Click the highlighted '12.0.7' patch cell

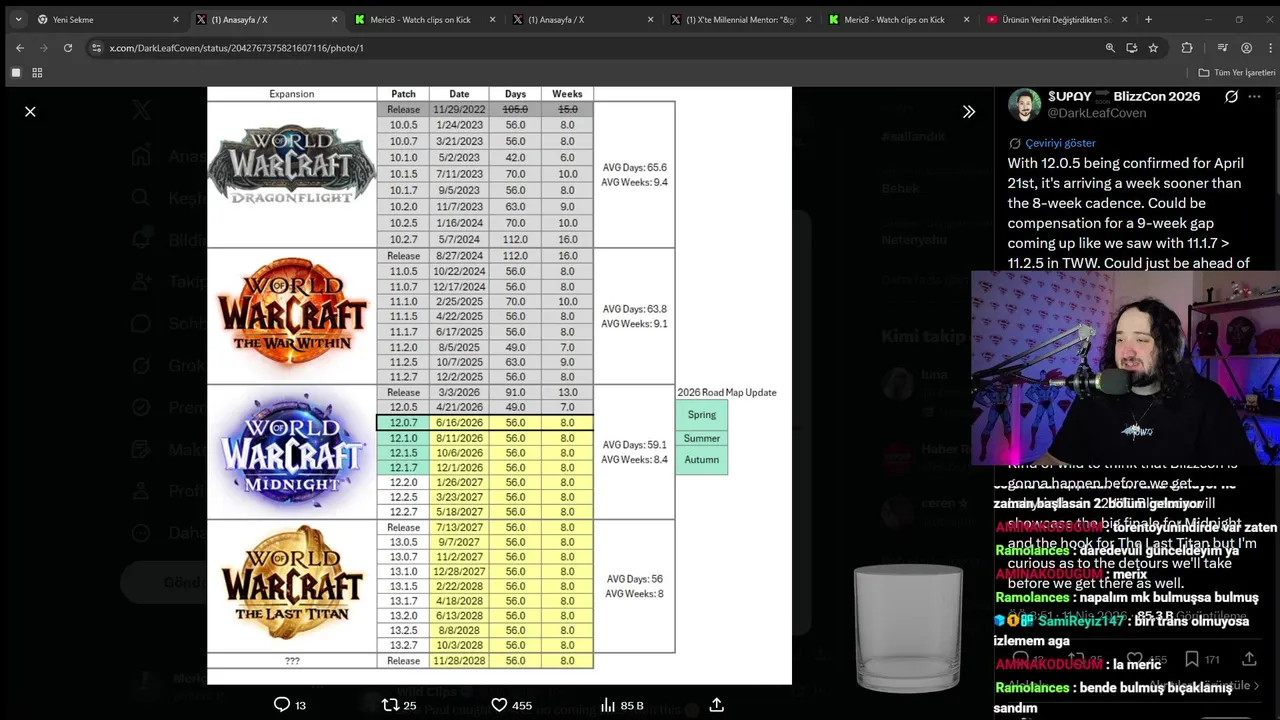point(403,423)
